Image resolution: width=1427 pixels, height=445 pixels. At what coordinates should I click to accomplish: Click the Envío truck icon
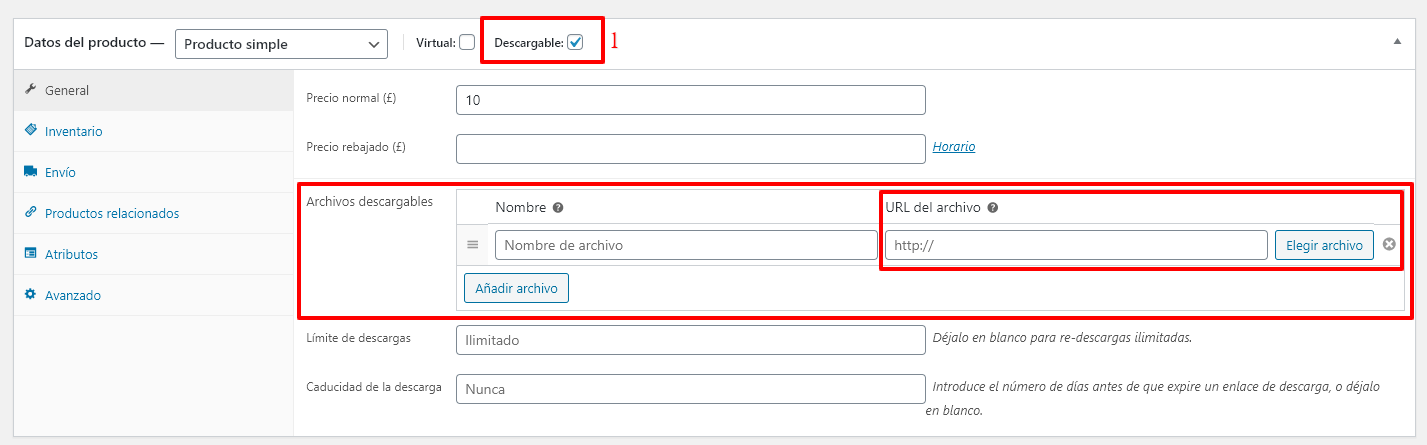click(30, 172)
